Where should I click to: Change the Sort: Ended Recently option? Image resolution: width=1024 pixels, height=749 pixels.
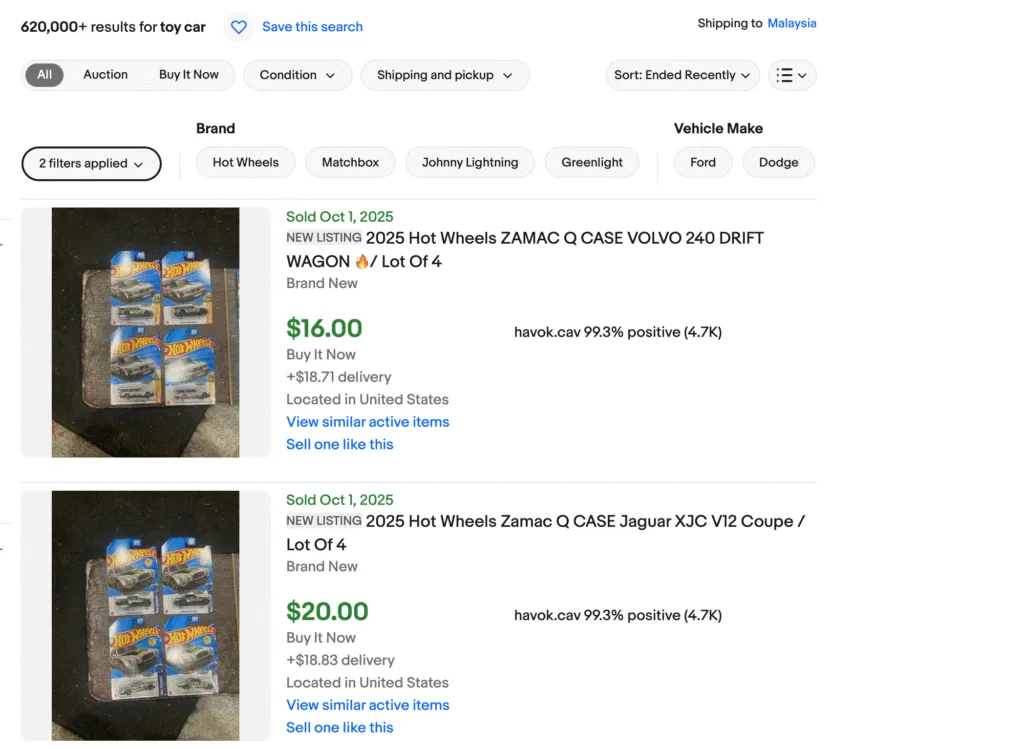click(x=682, y=75)
